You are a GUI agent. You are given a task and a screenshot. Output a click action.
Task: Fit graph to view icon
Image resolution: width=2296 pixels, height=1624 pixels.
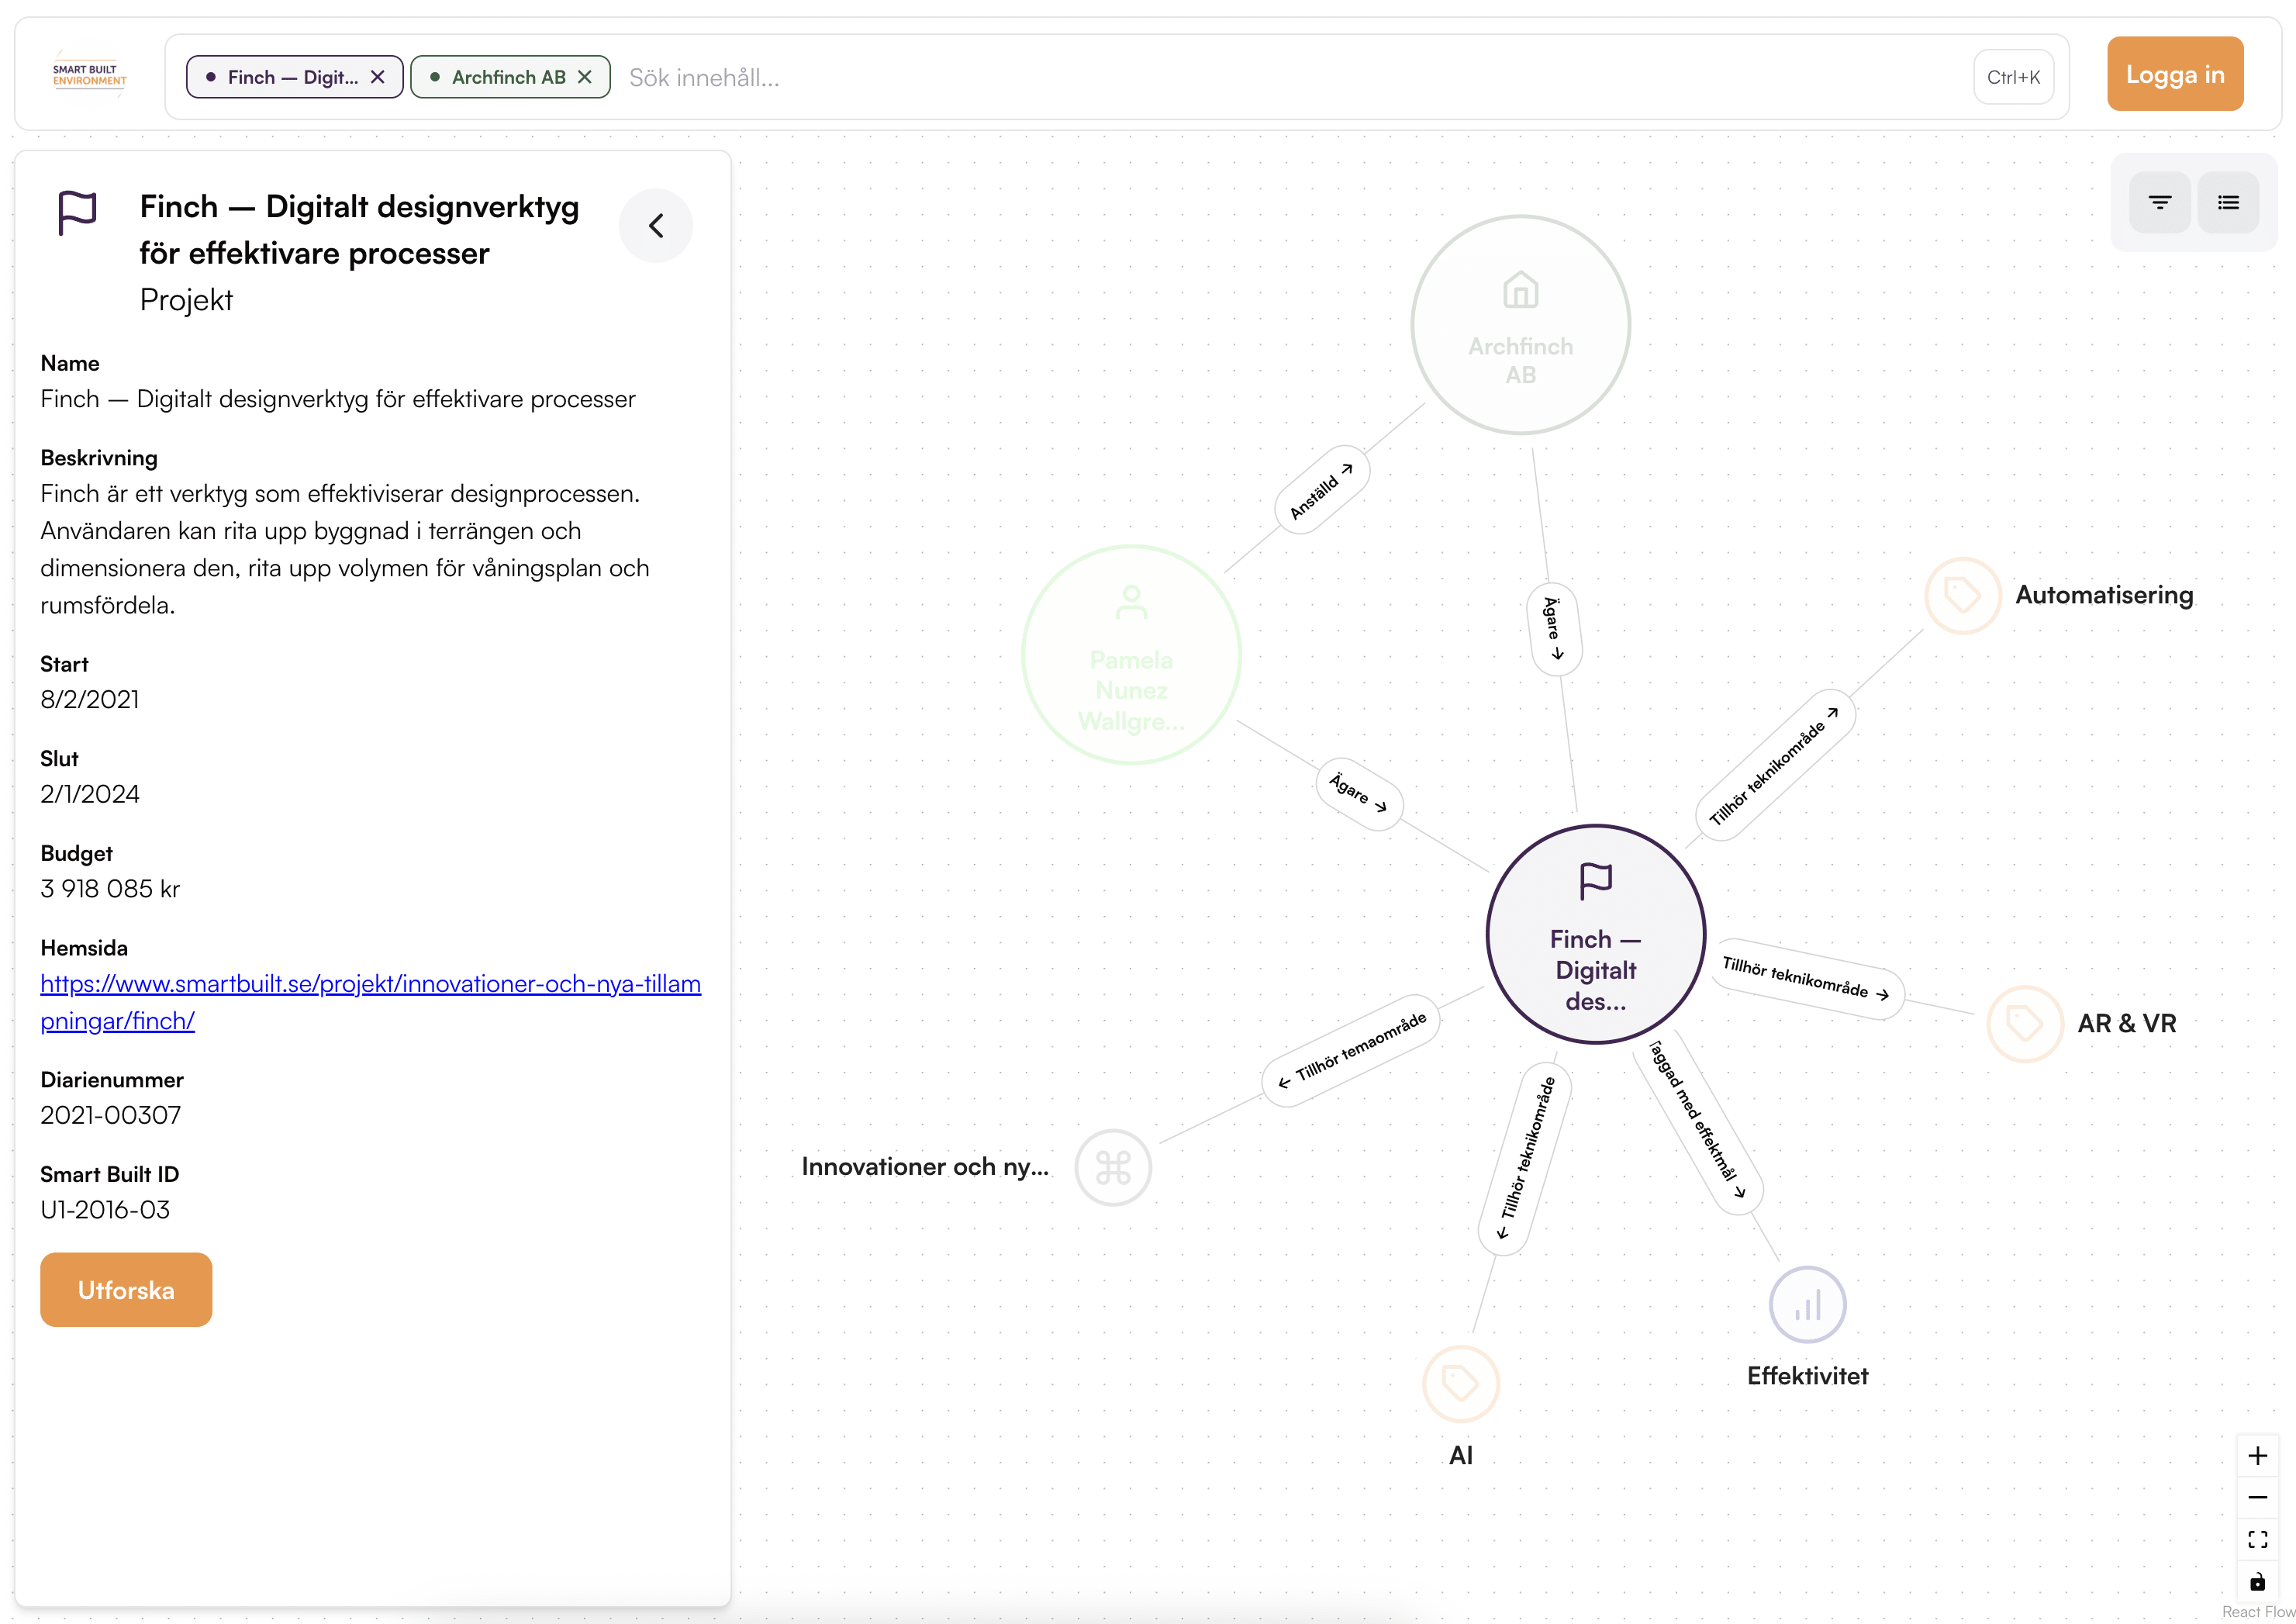2257,1539
